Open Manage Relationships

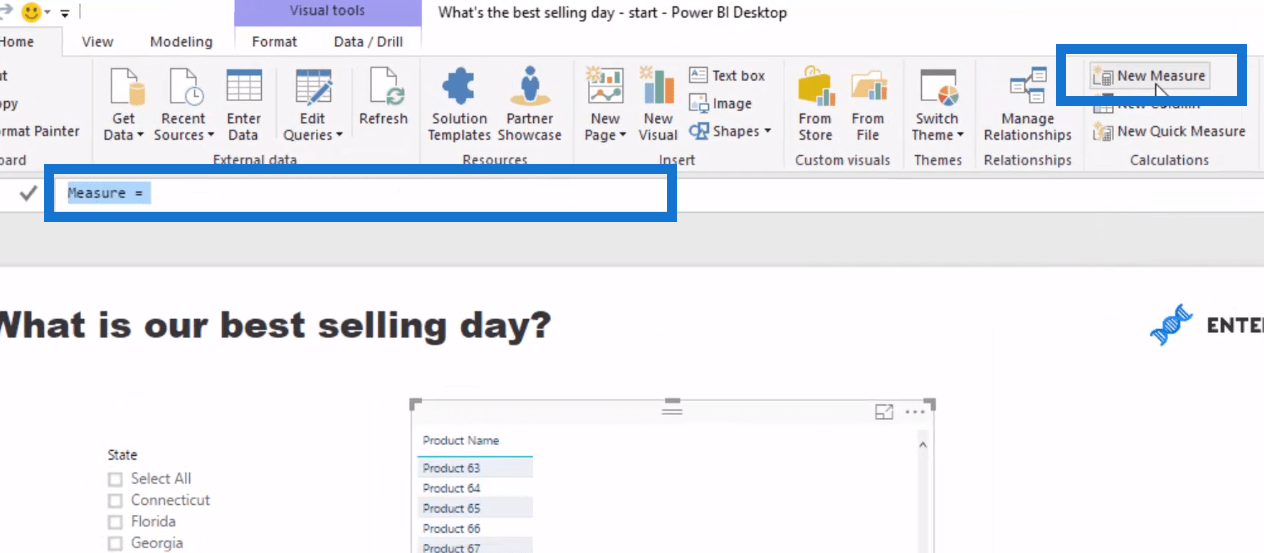tap(1027, 105)
